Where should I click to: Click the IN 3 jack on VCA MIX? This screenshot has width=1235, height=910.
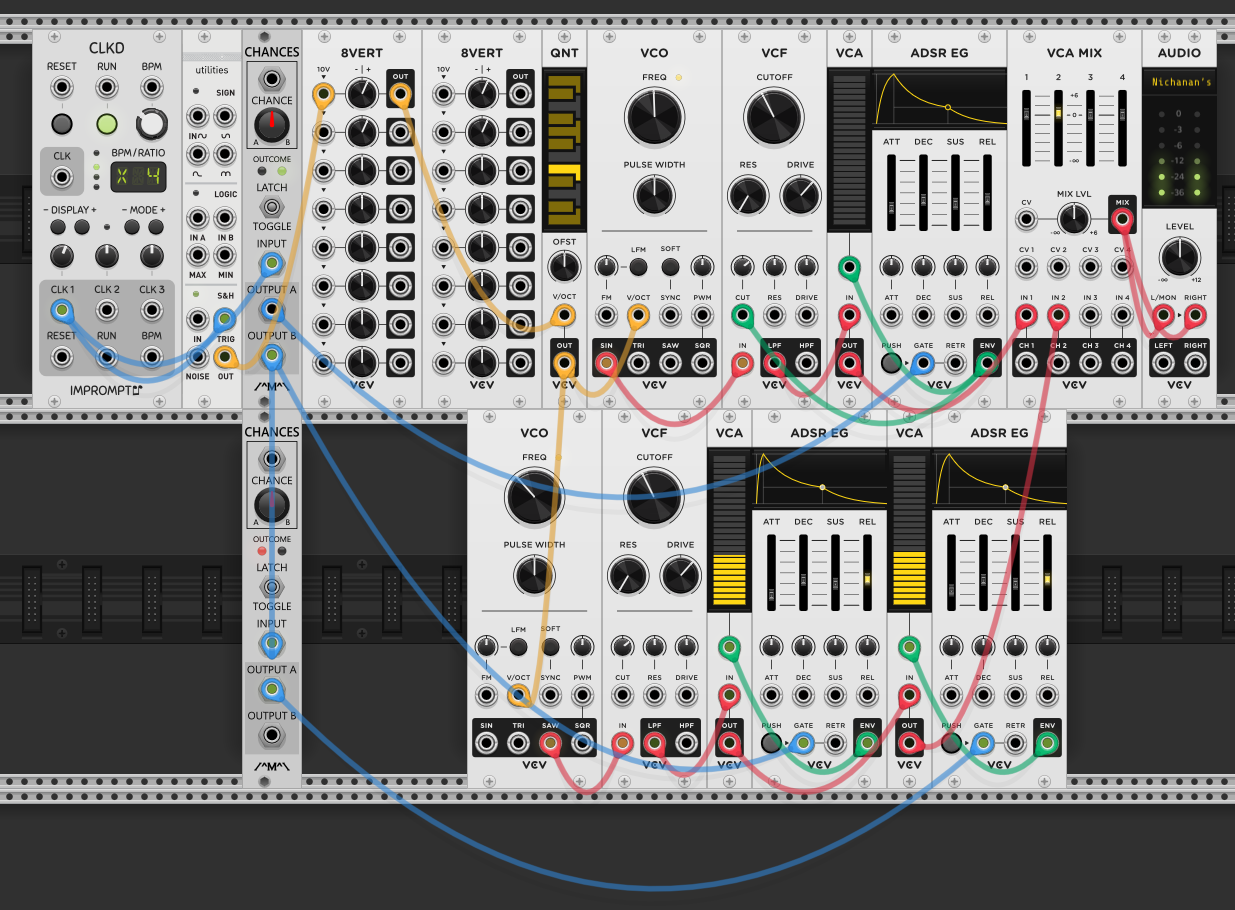click(x=1090, y=316)
